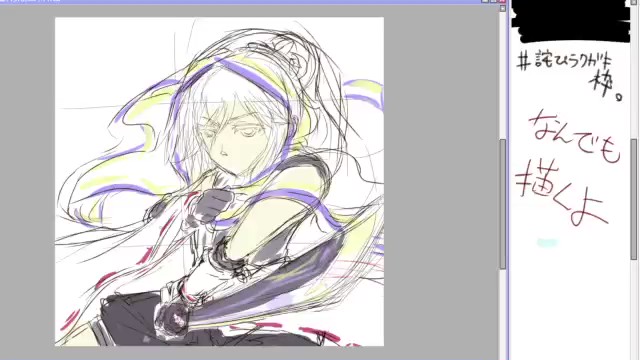
Task: Click the blacked-out area atop the memo window
Action: (570, 21)
